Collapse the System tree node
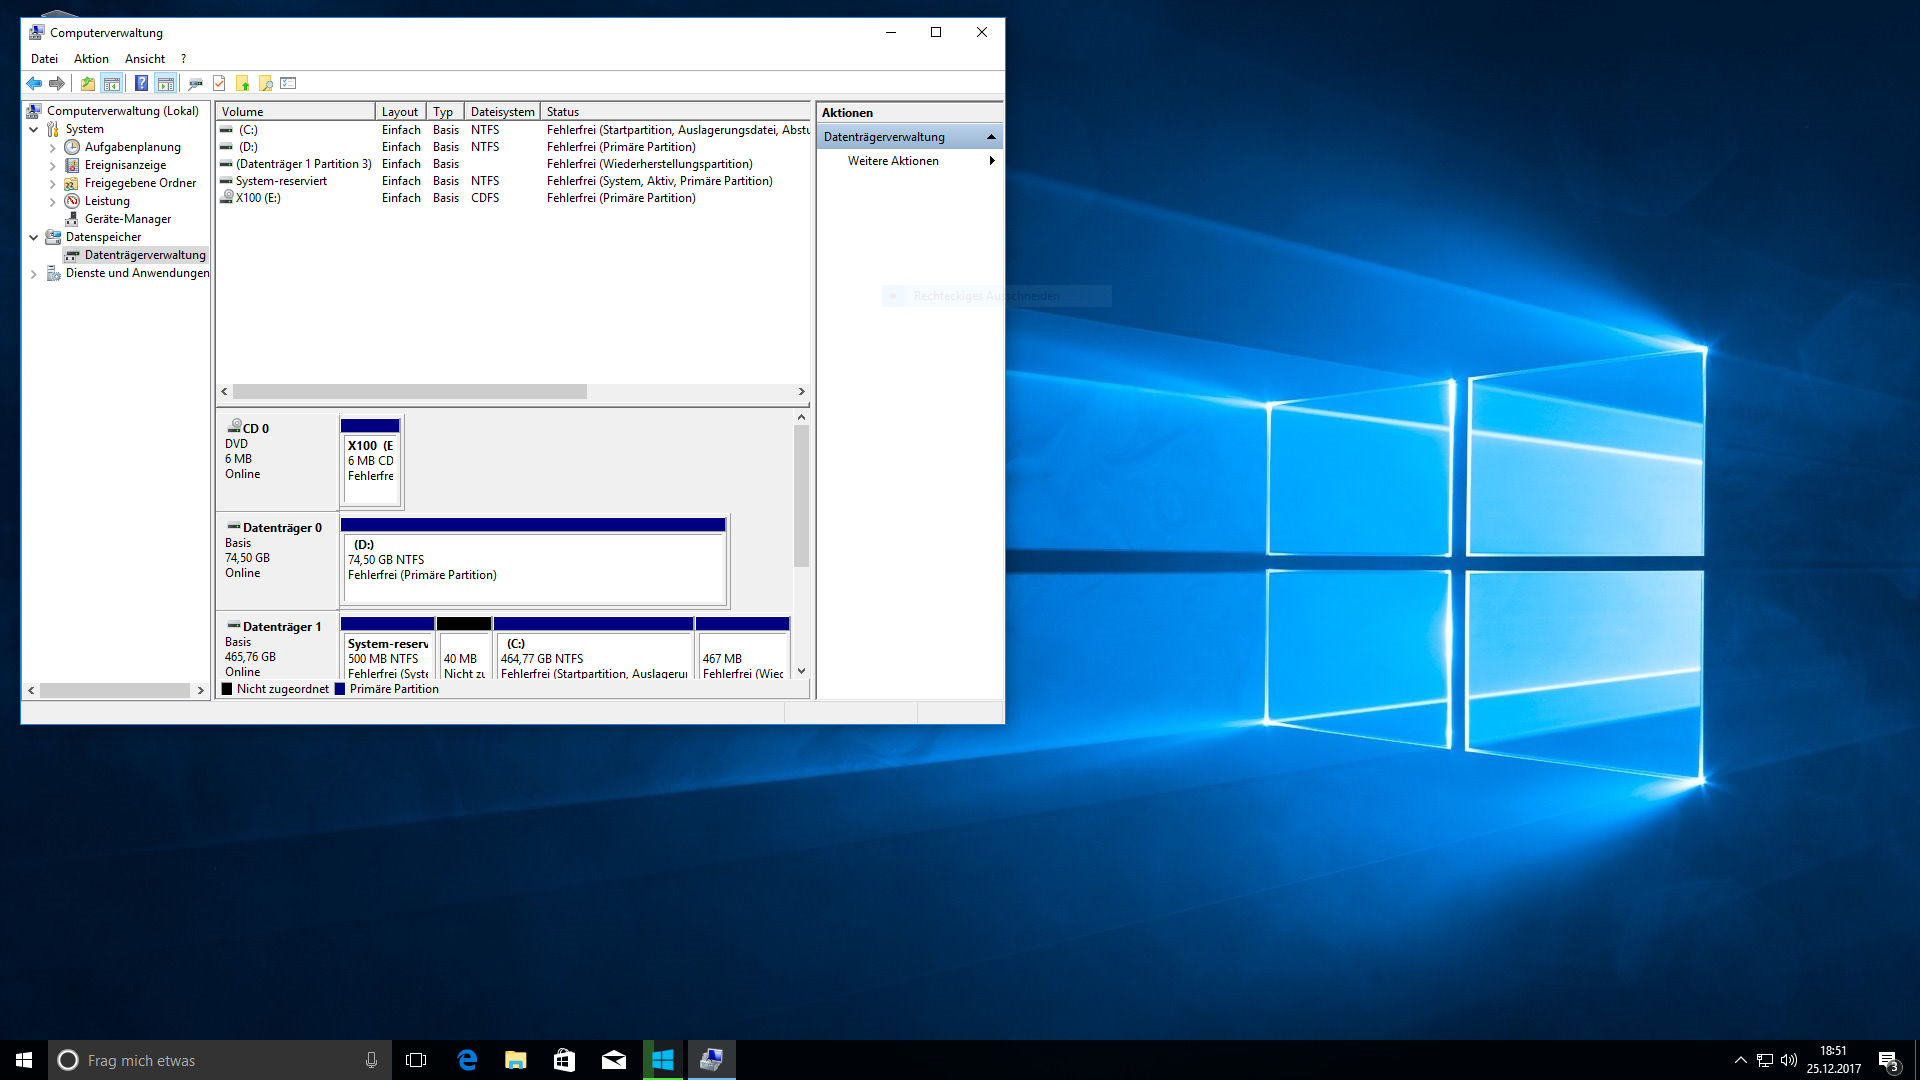This screenshot has width=1920, height=1080. click(34, 130)
